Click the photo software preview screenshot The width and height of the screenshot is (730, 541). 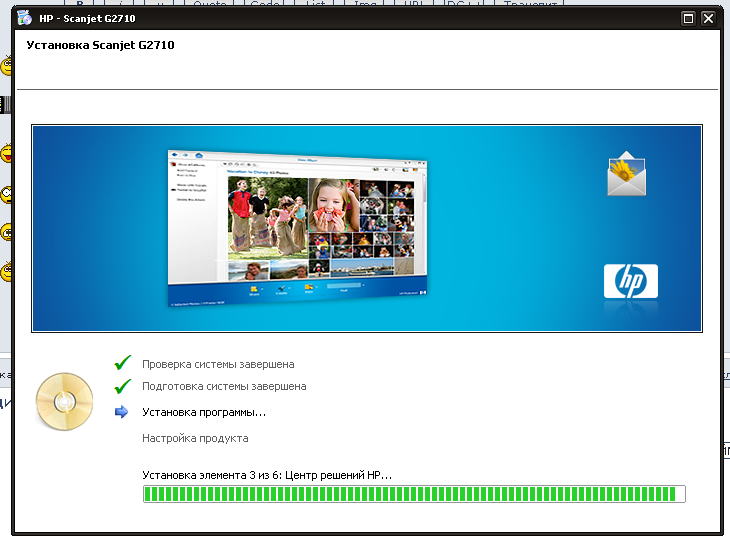pyautogui.click(x=297, y=228)
